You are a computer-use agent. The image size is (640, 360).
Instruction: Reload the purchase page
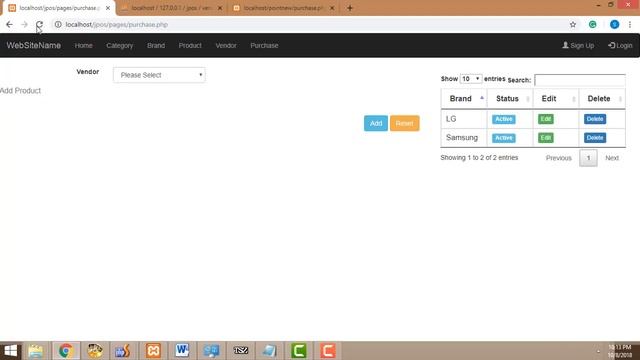tap(39, 24)
